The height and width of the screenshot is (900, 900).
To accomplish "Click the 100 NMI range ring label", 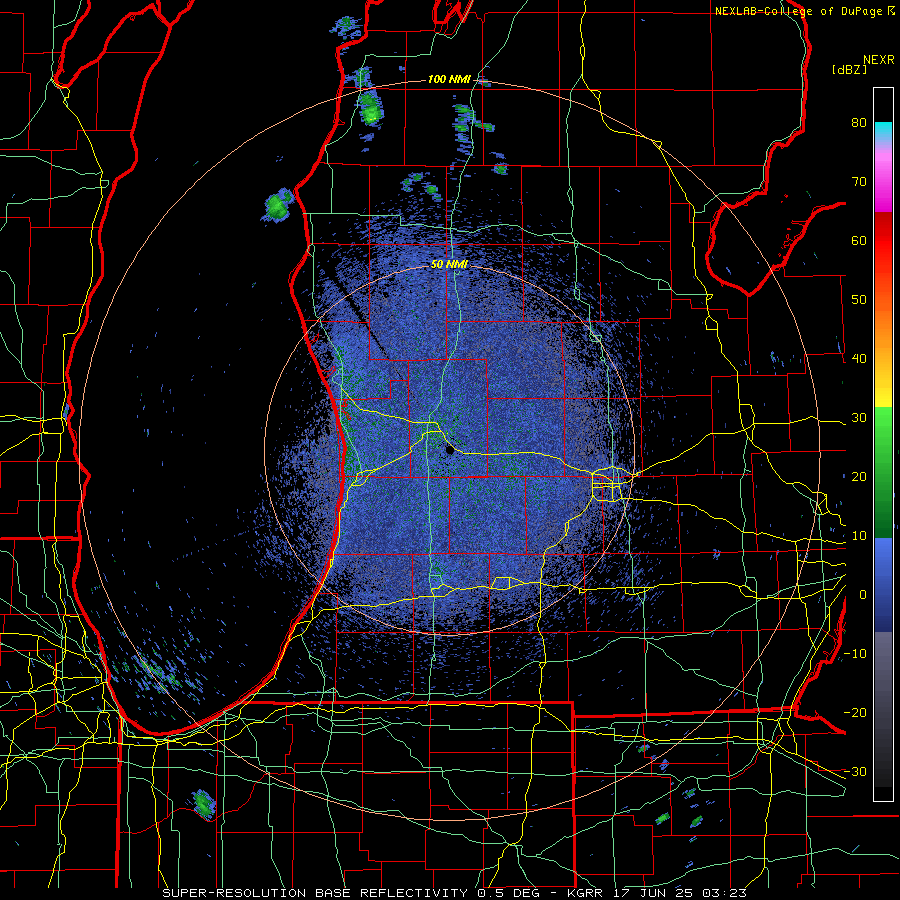I will point(449,79).
